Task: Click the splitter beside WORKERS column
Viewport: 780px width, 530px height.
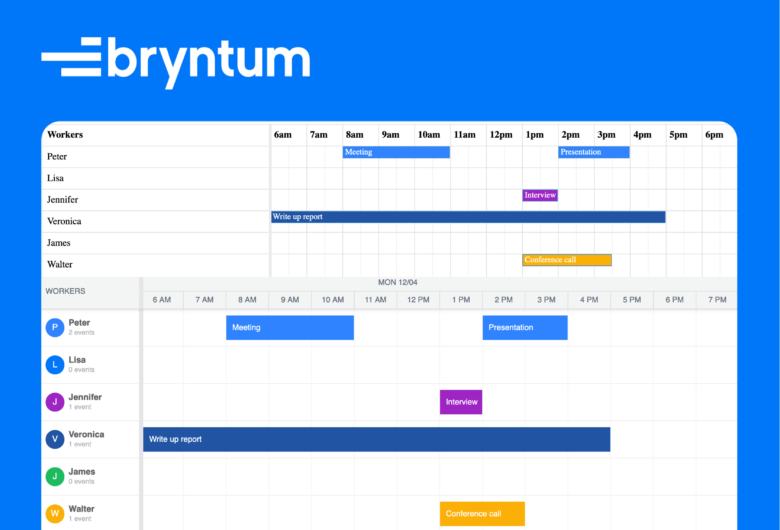Action: pyautogui.click(x=141, y=404)
